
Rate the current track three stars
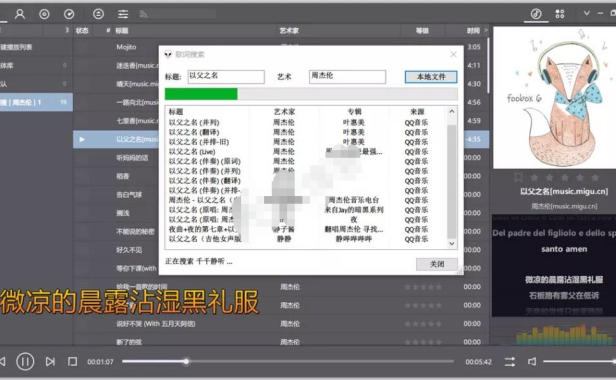coord(565,178)
